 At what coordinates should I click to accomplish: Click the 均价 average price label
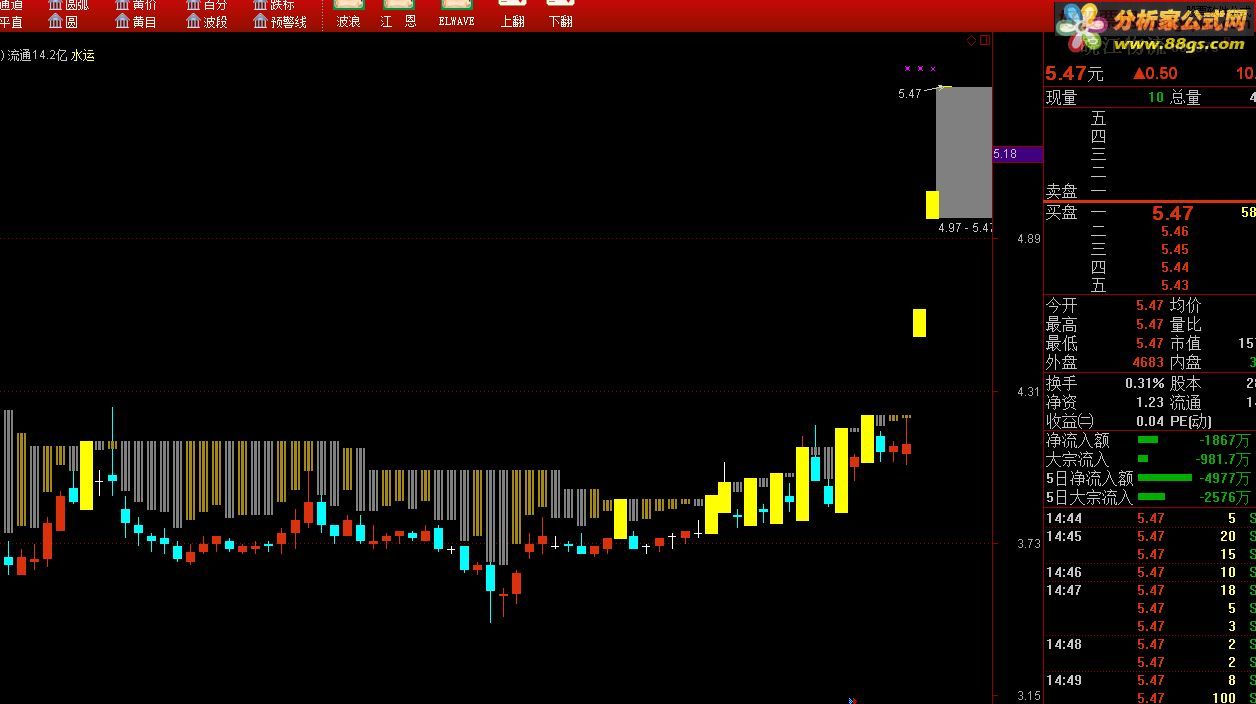1185,306
